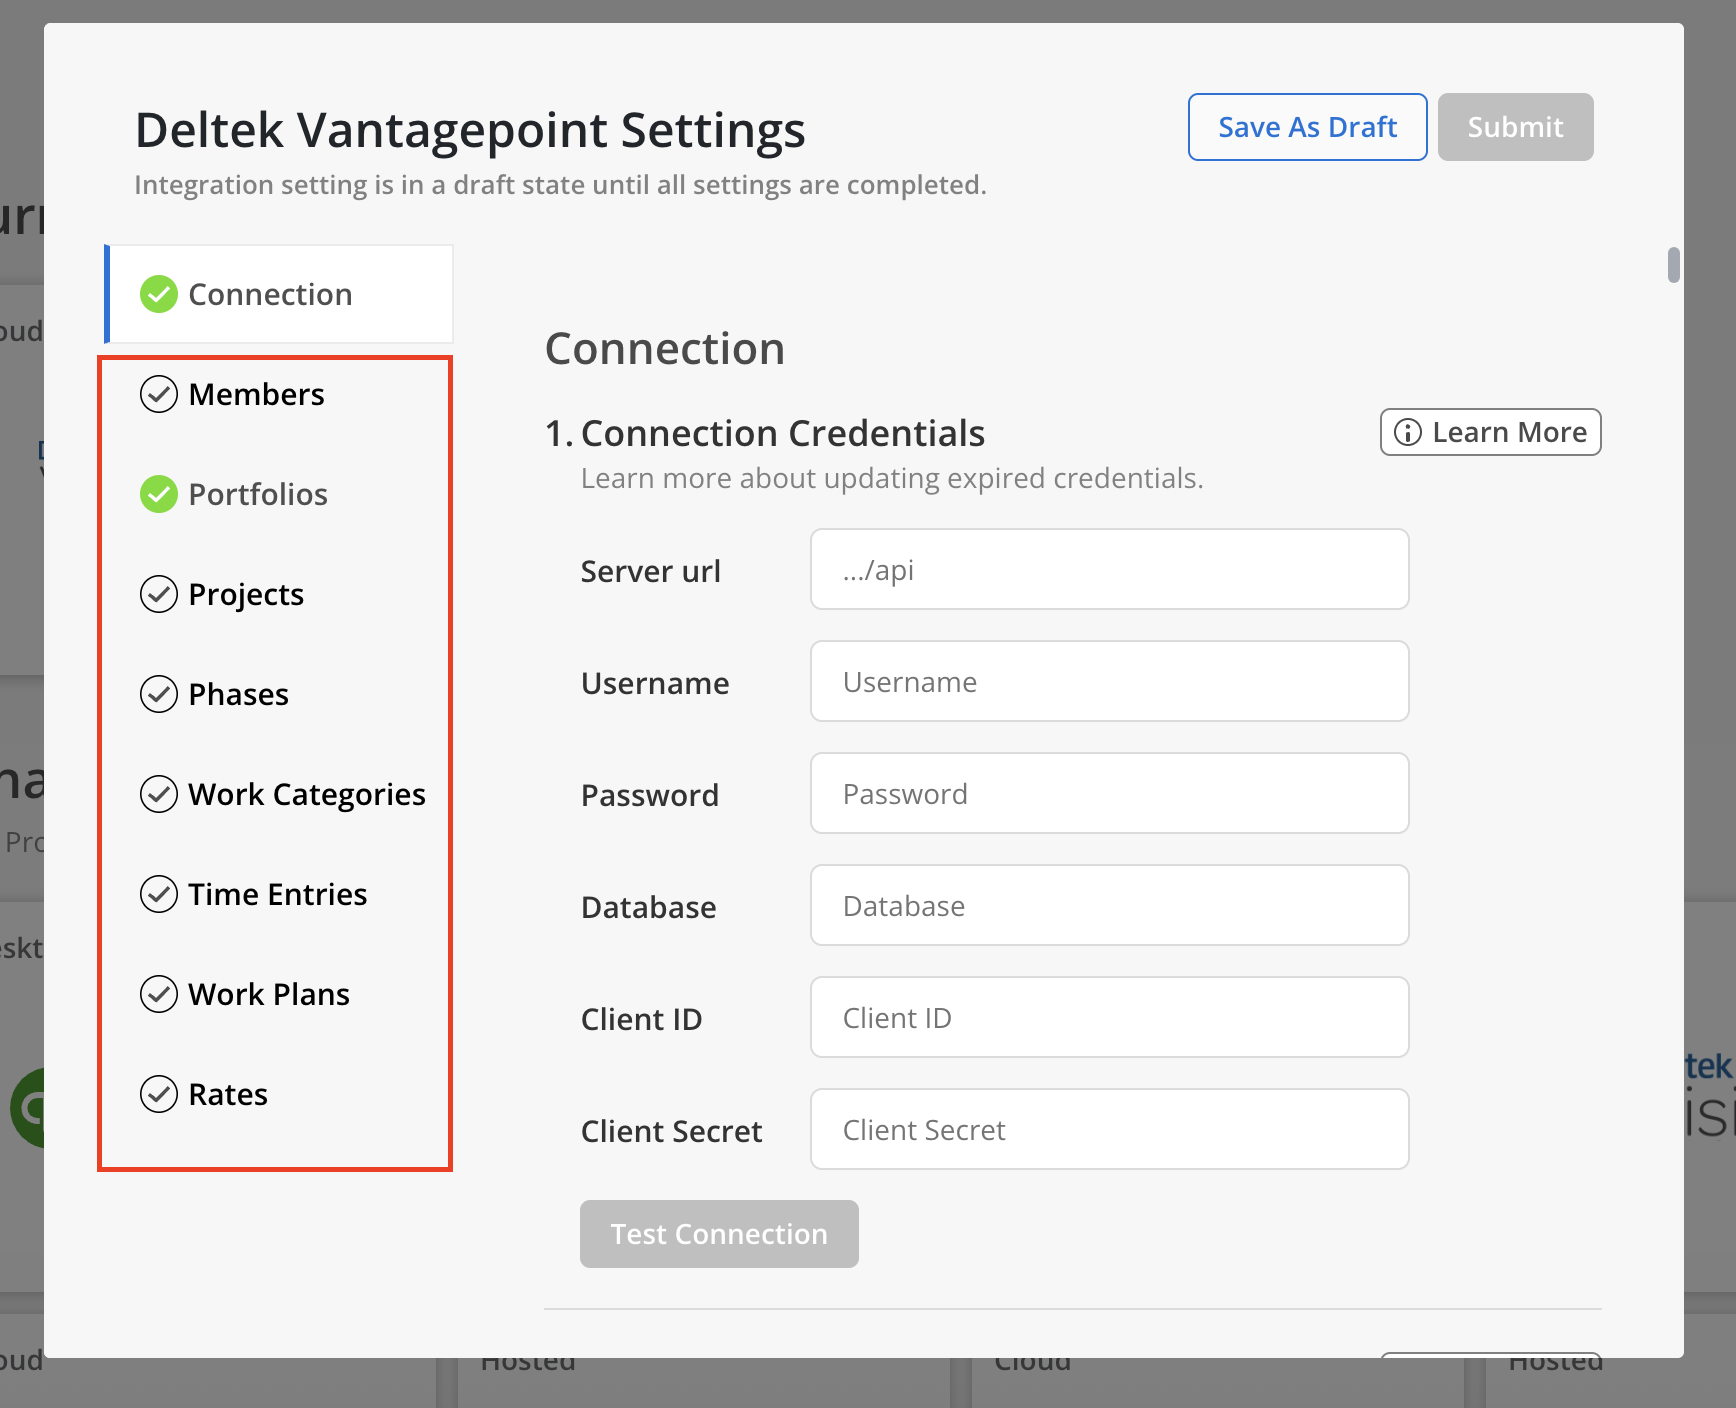This screenshot has height=1408, width=1736.
Task: Click the check icon beside Members
Action: tap(158, 394)
